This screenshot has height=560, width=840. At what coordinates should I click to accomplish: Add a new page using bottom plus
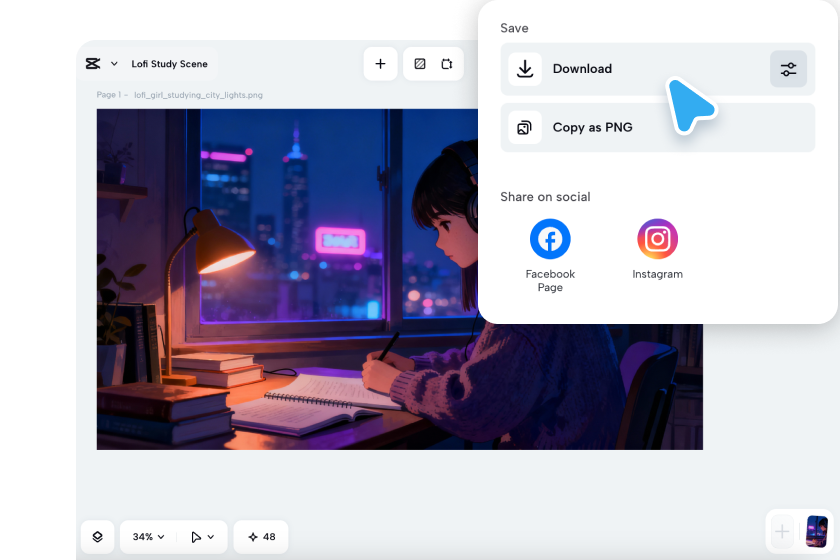point(782,532)
